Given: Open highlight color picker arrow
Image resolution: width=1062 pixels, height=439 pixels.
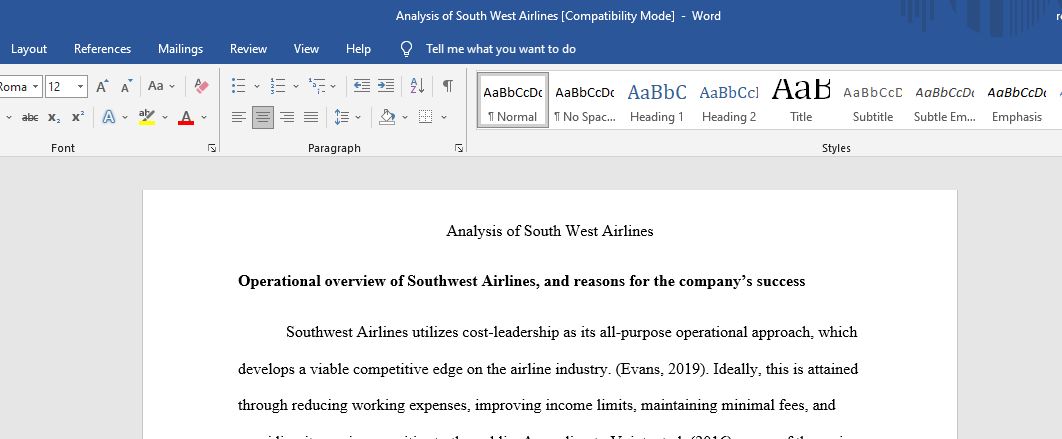Looking at the screenshot, I should pyautogui.click(x=165, y=117).
